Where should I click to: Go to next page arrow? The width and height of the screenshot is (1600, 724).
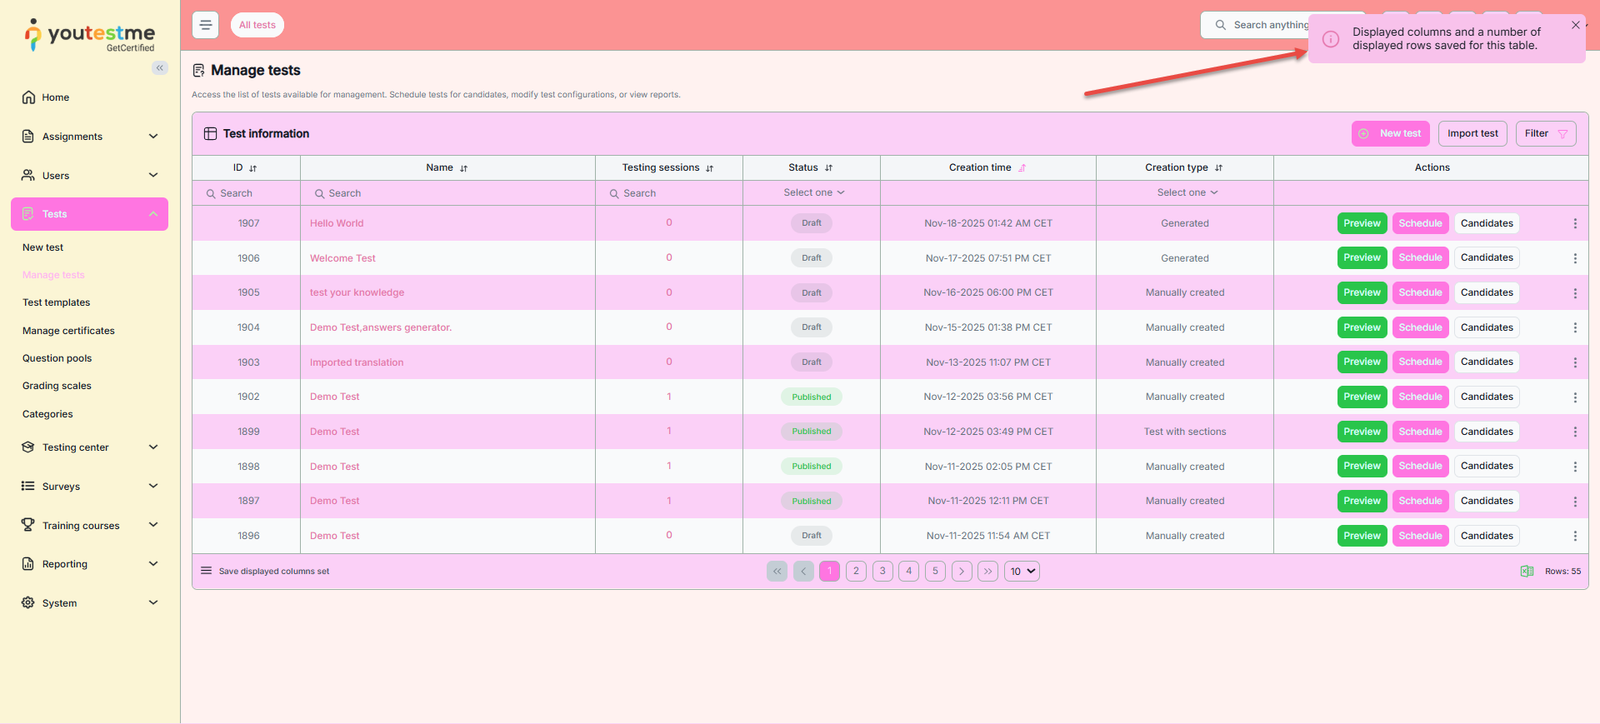click(961, 571)
